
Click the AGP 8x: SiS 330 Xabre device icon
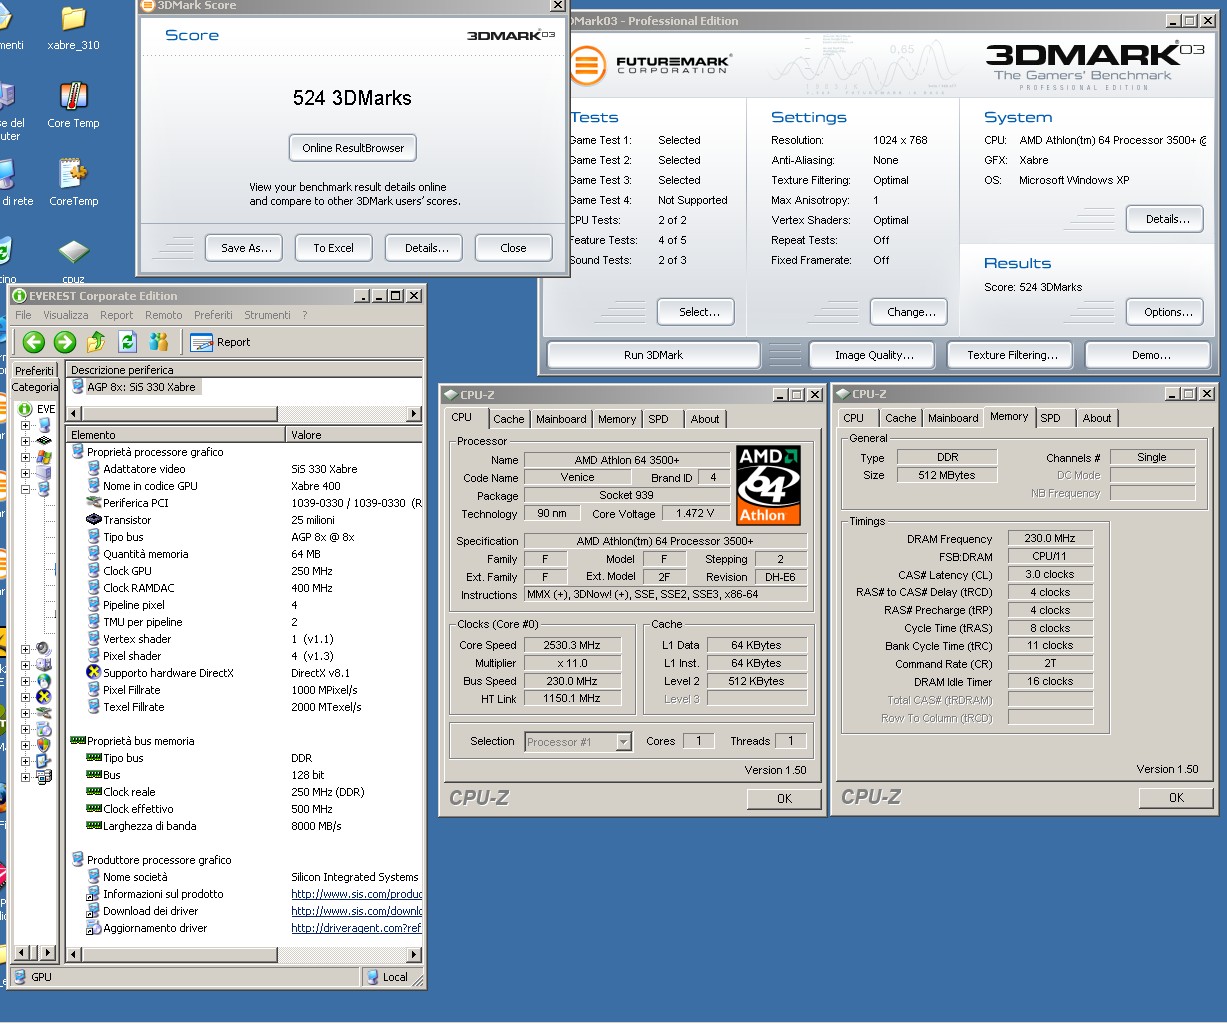click(78, 387)
